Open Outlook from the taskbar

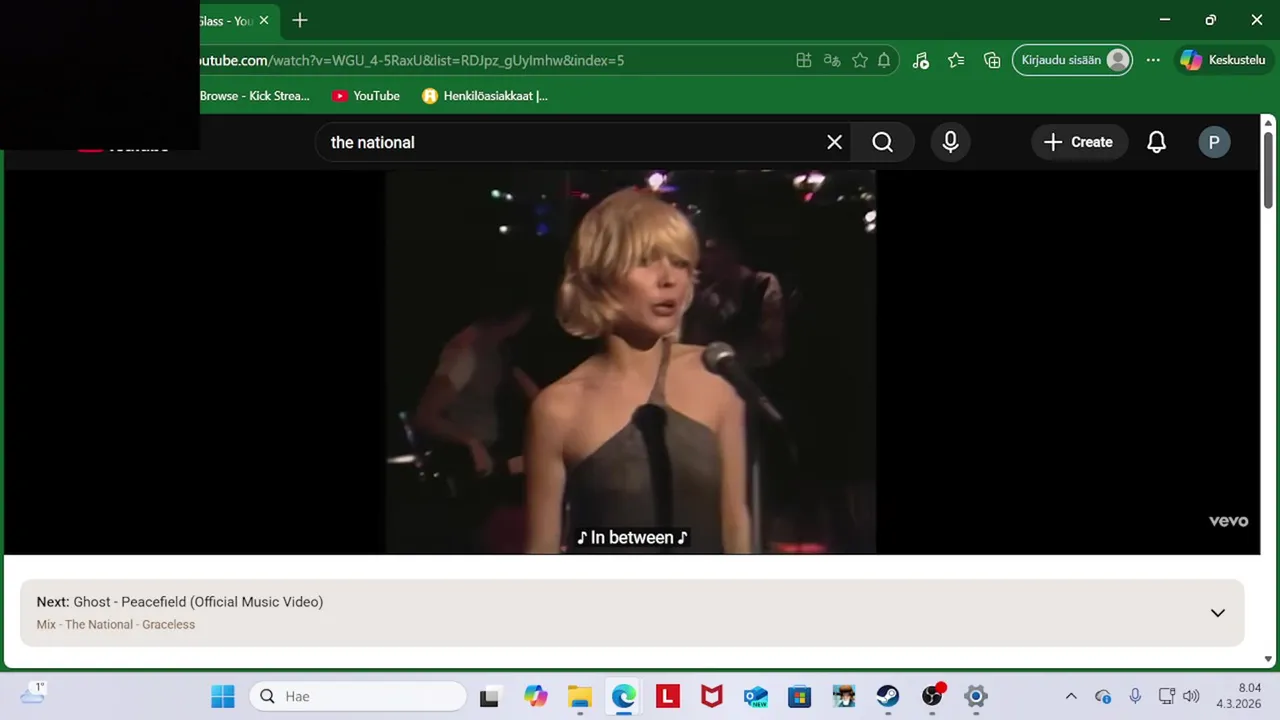tap(755, 696)
